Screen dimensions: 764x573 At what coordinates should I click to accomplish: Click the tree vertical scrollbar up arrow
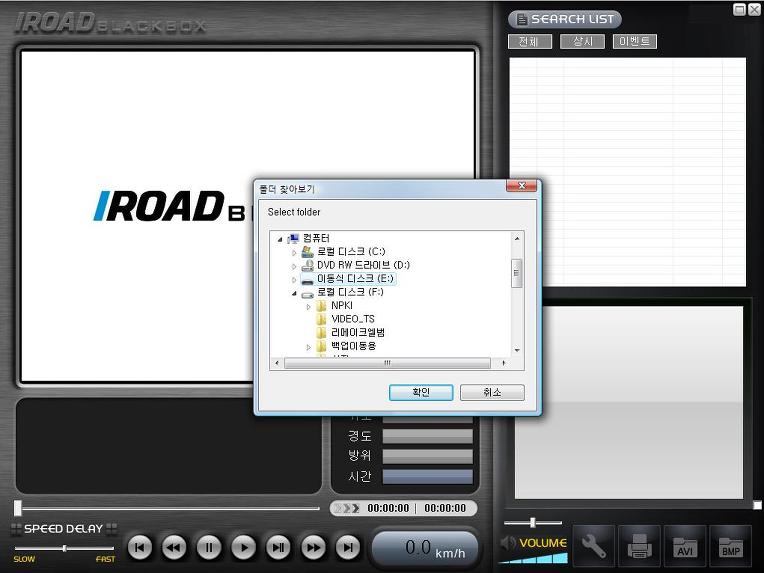coord(517,238)
